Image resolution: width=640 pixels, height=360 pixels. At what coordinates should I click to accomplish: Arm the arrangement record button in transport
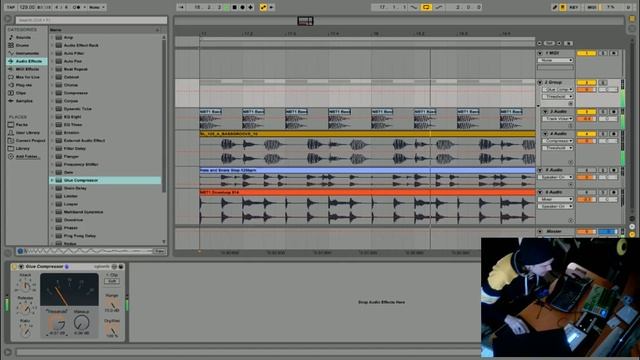[242, 7]
